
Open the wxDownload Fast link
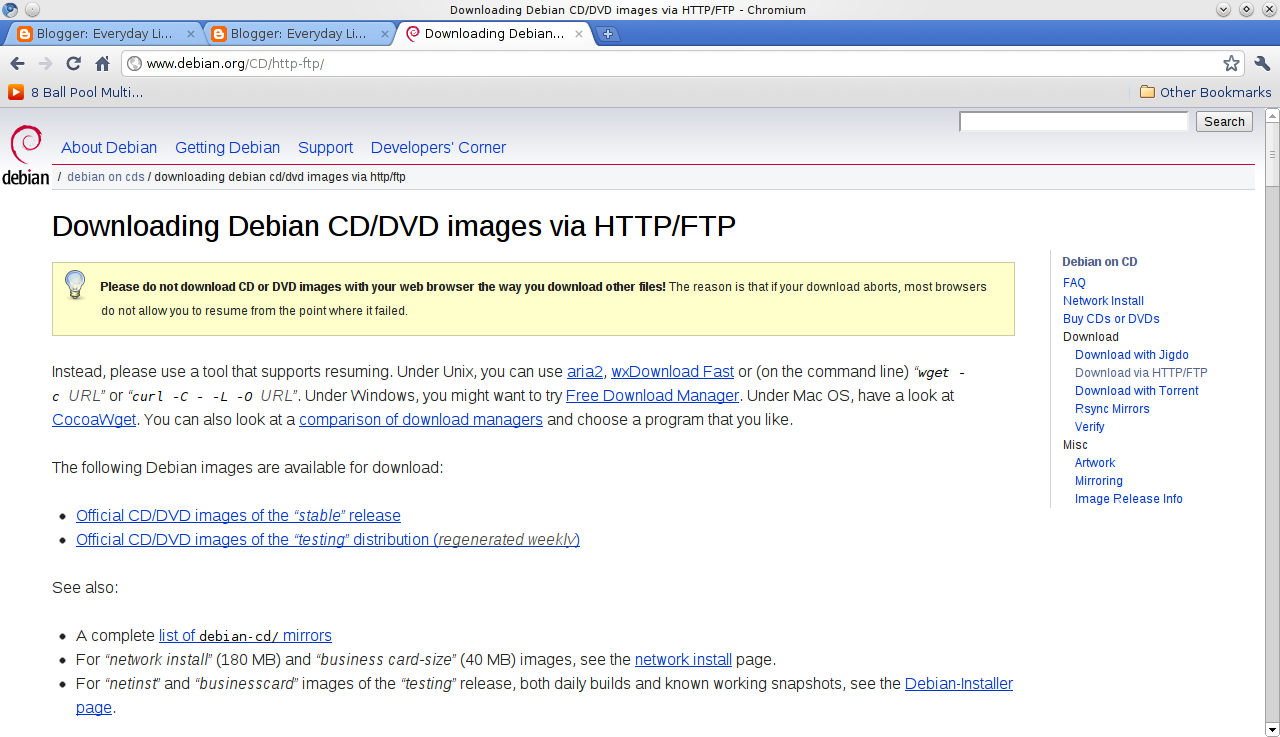pyautogui.click(x=672, y=372)
